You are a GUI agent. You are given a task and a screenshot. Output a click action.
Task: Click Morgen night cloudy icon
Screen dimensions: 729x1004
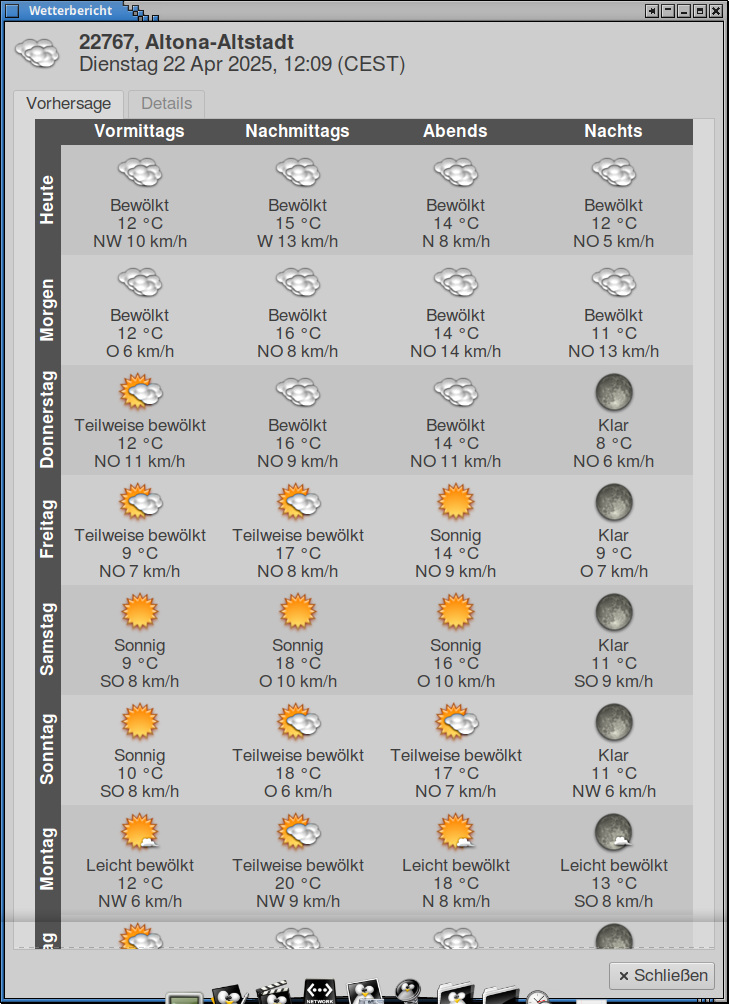coord(614,282)
